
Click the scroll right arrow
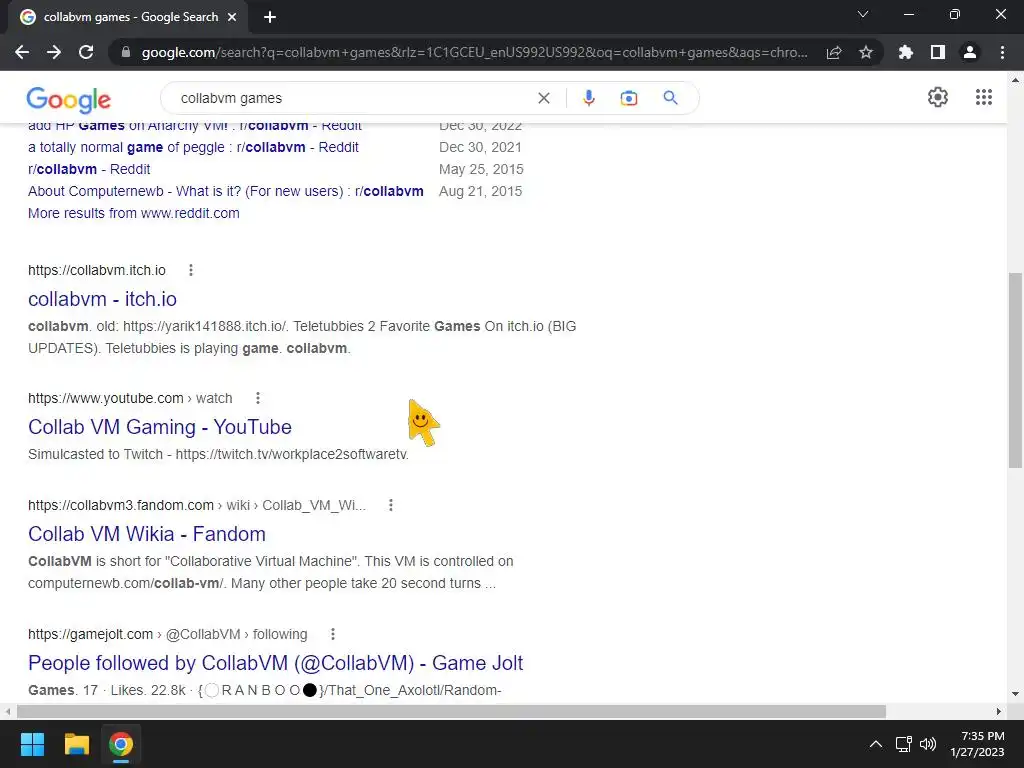pyautogui.click(x=999, y=712)
